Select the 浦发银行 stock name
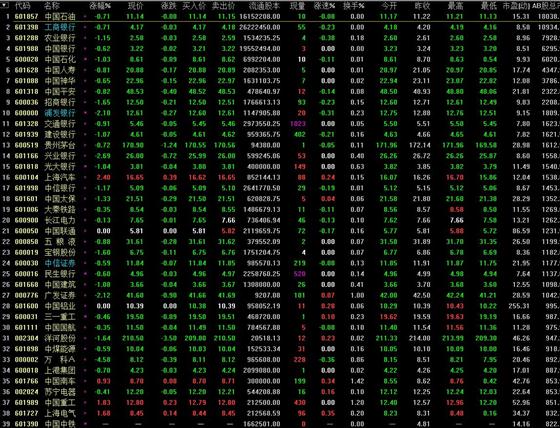The image size is (560, 428). tap(60, 113)
